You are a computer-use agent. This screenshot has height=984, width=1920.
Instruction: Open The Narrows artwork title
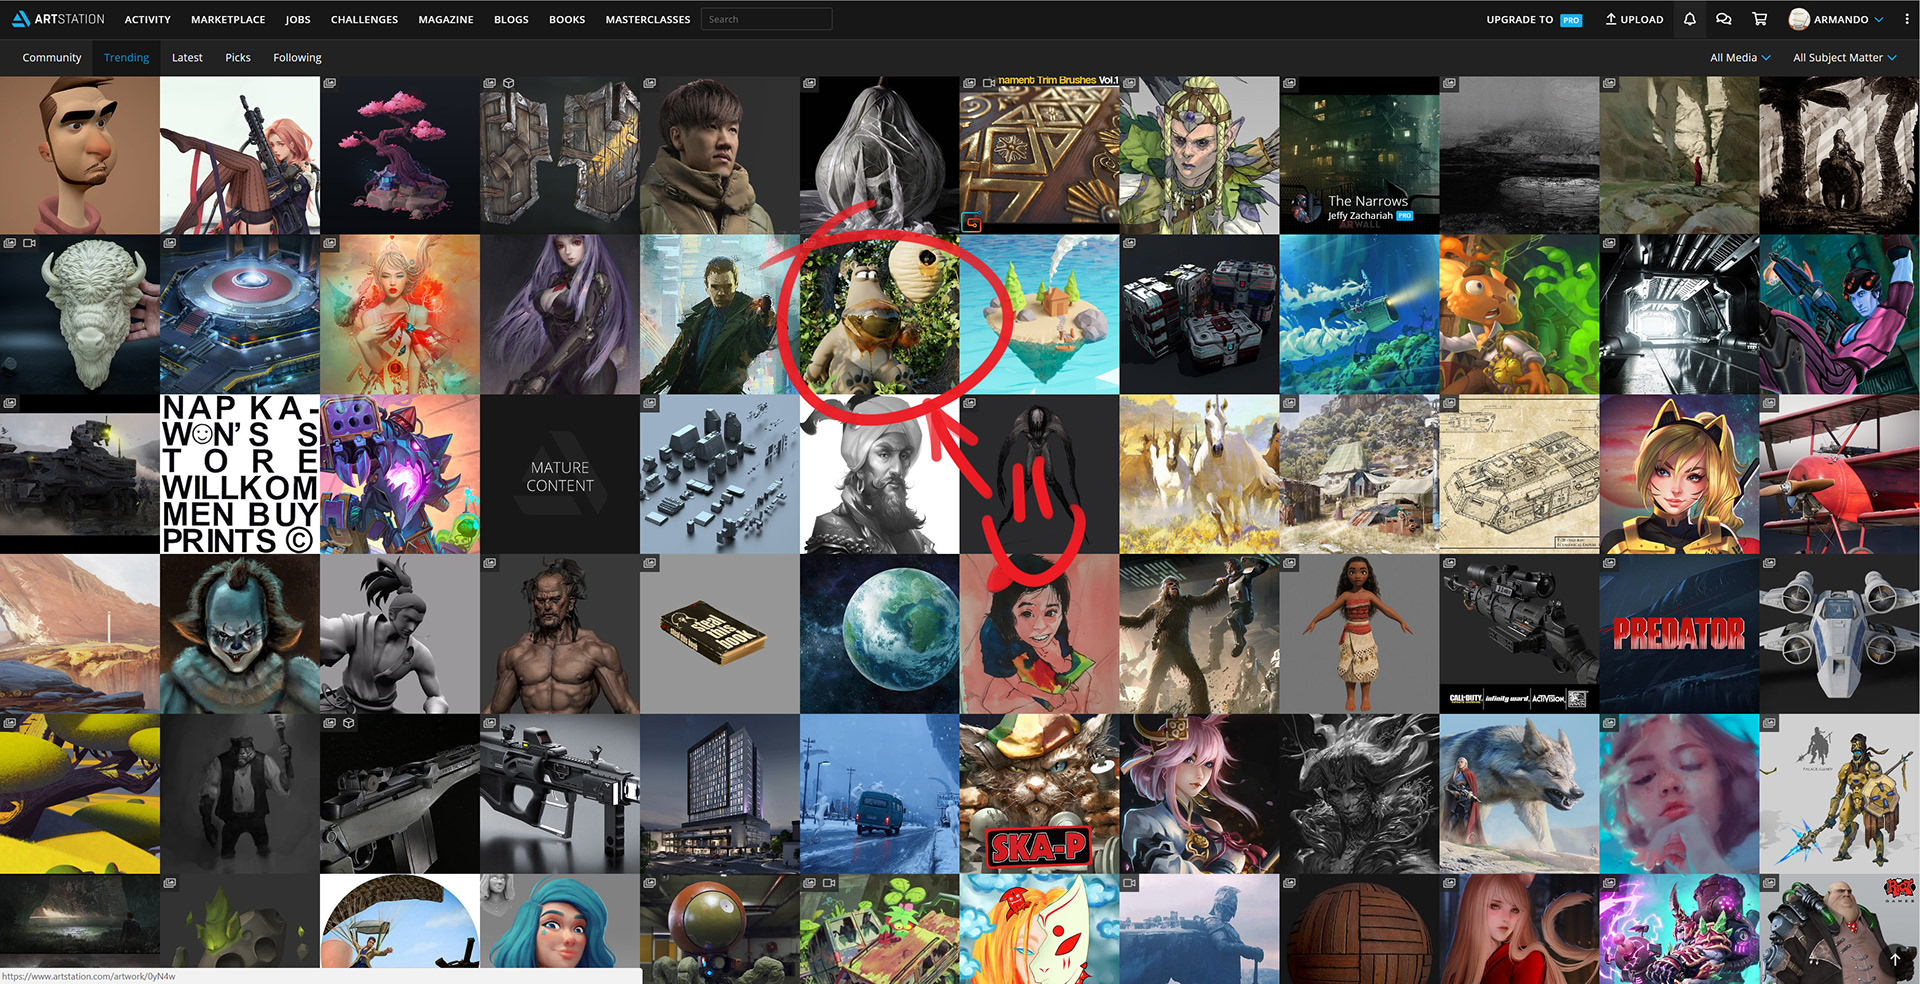pos(1367,201)
